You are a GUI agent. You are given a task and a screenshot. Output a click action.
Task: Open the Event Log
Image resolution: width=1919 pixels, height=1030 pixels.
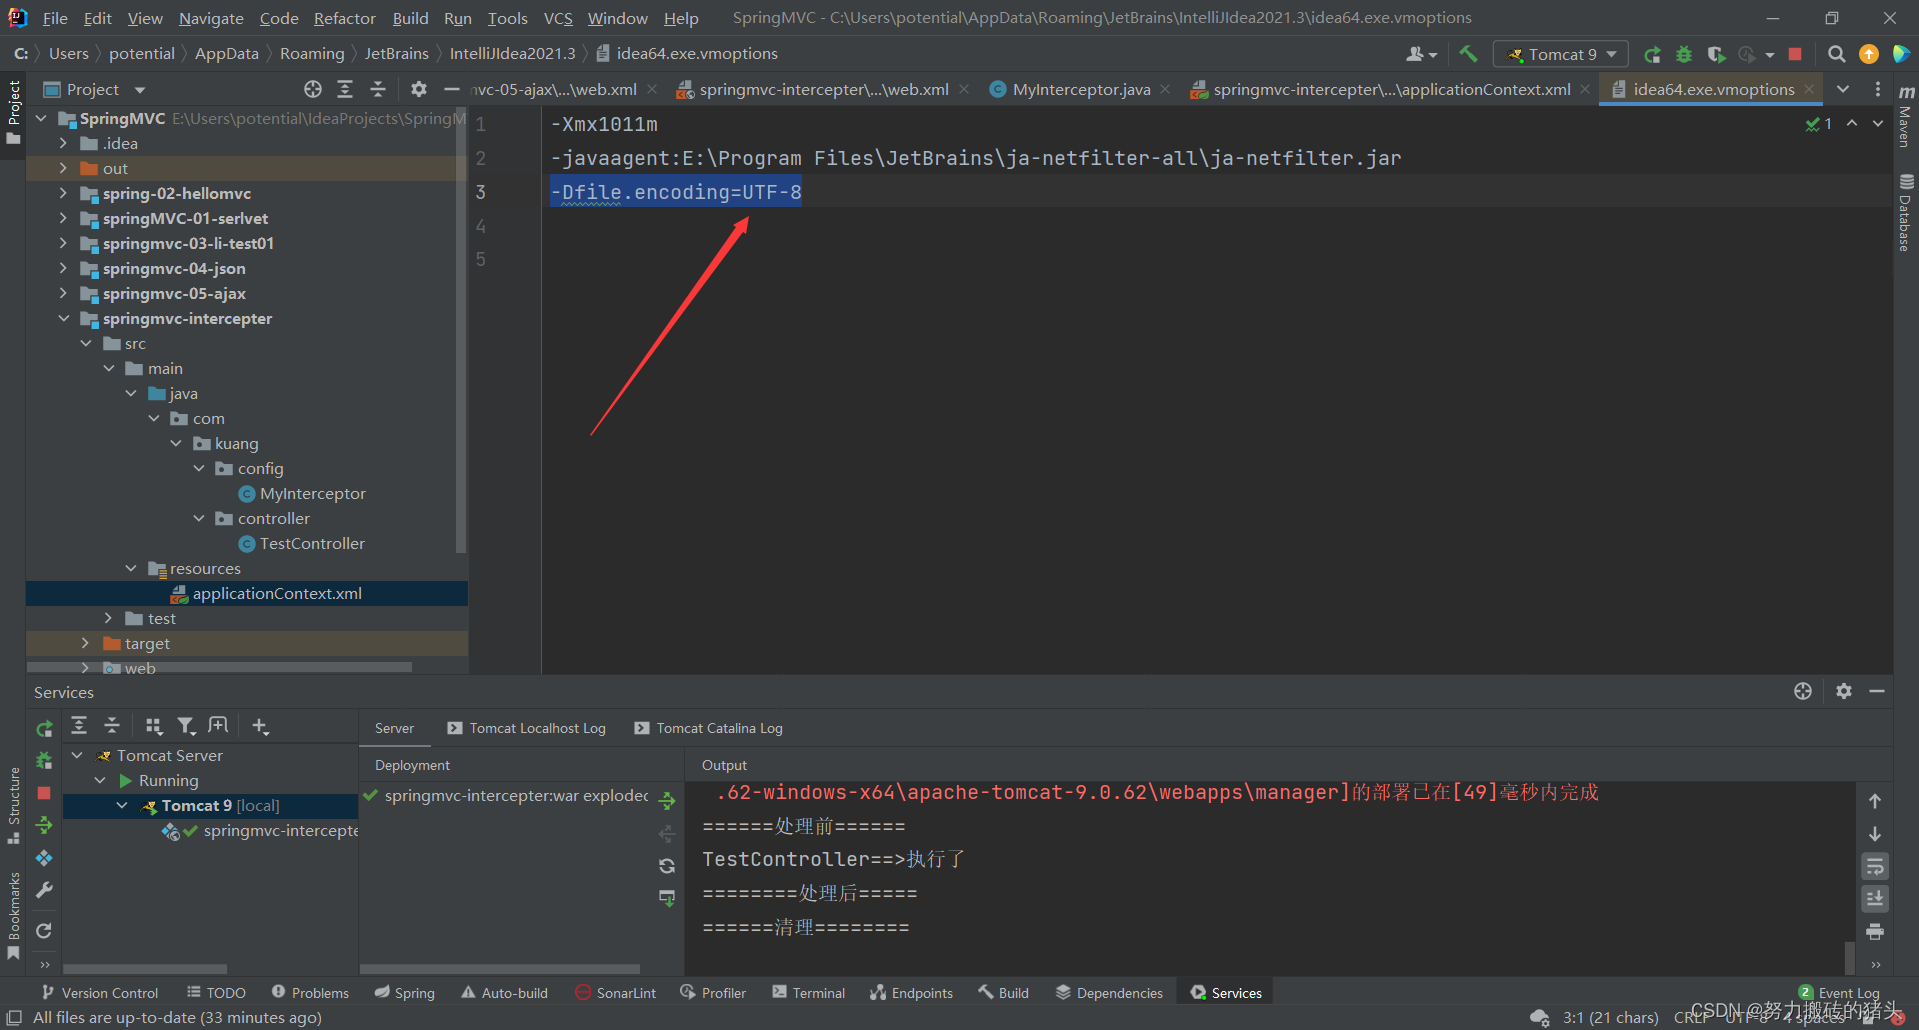click(x=1839, y=993)
